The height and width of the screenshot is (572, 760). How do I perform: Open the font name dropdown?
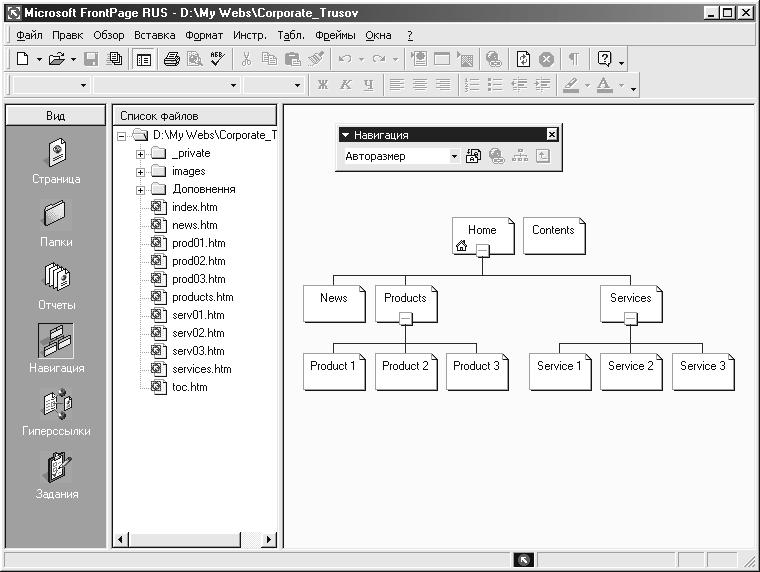coord(233,85)
